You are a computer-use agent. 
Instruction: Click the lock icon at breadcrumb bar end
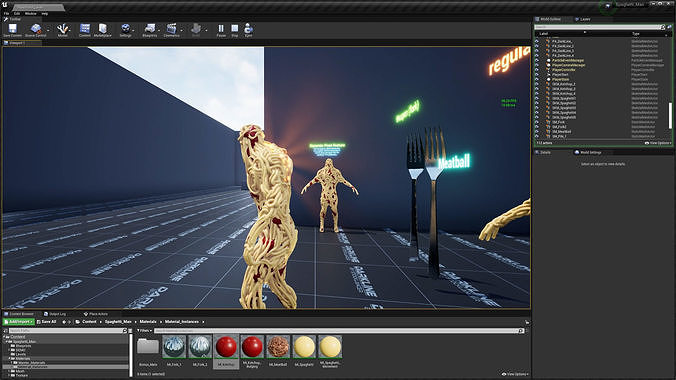coord(527,322)
